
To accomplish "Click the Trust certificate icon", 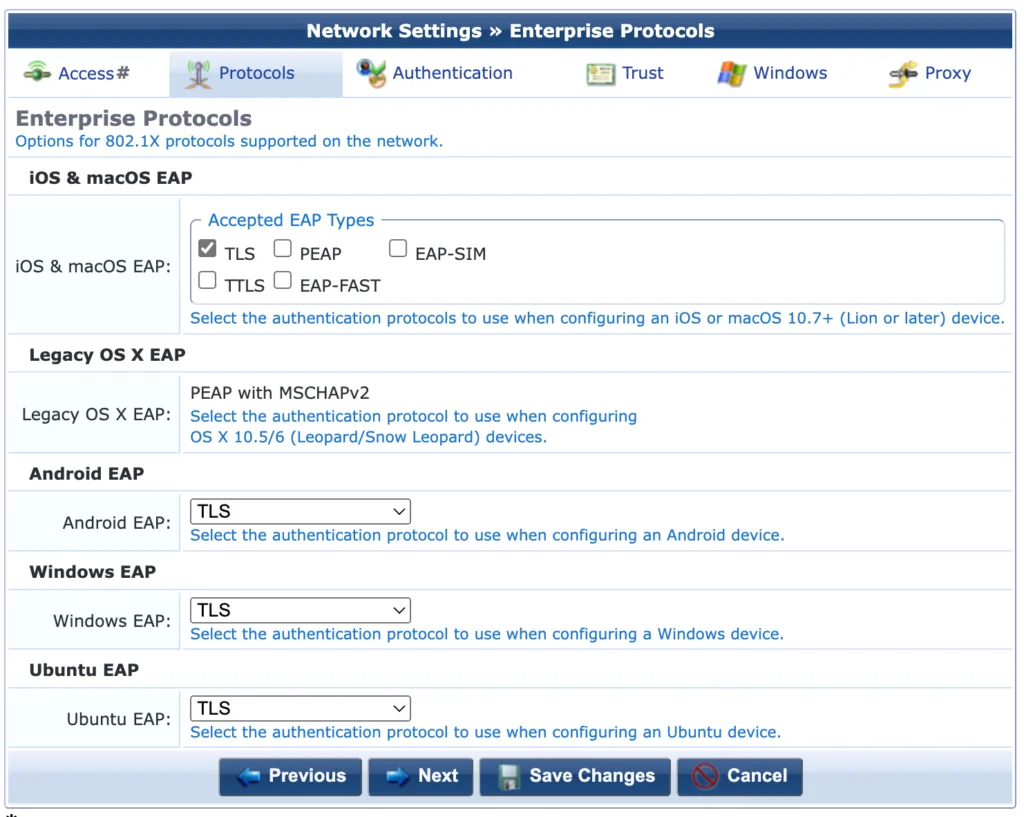I will (600, 73).
